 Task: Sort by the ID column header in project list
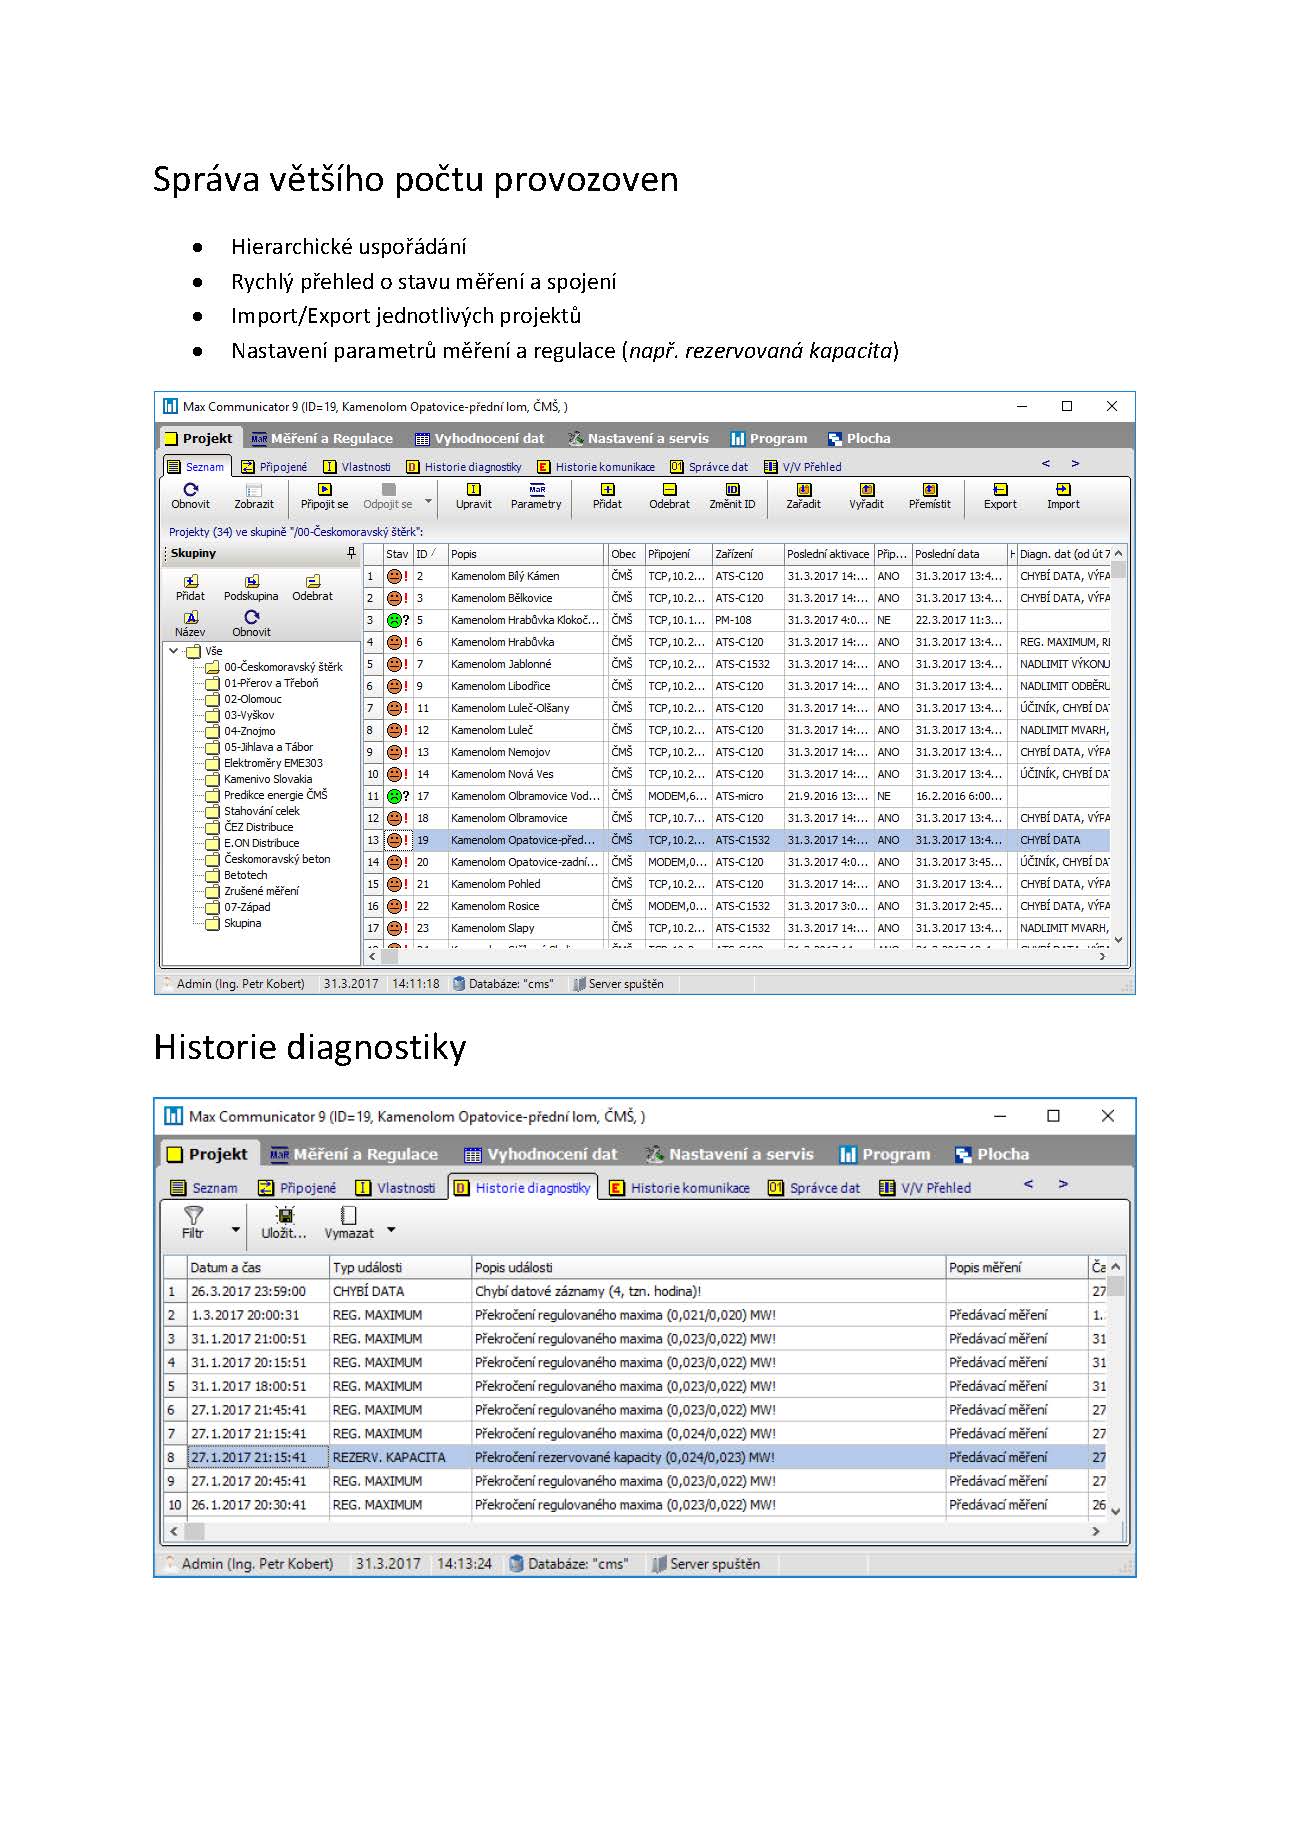pos(429,553)
